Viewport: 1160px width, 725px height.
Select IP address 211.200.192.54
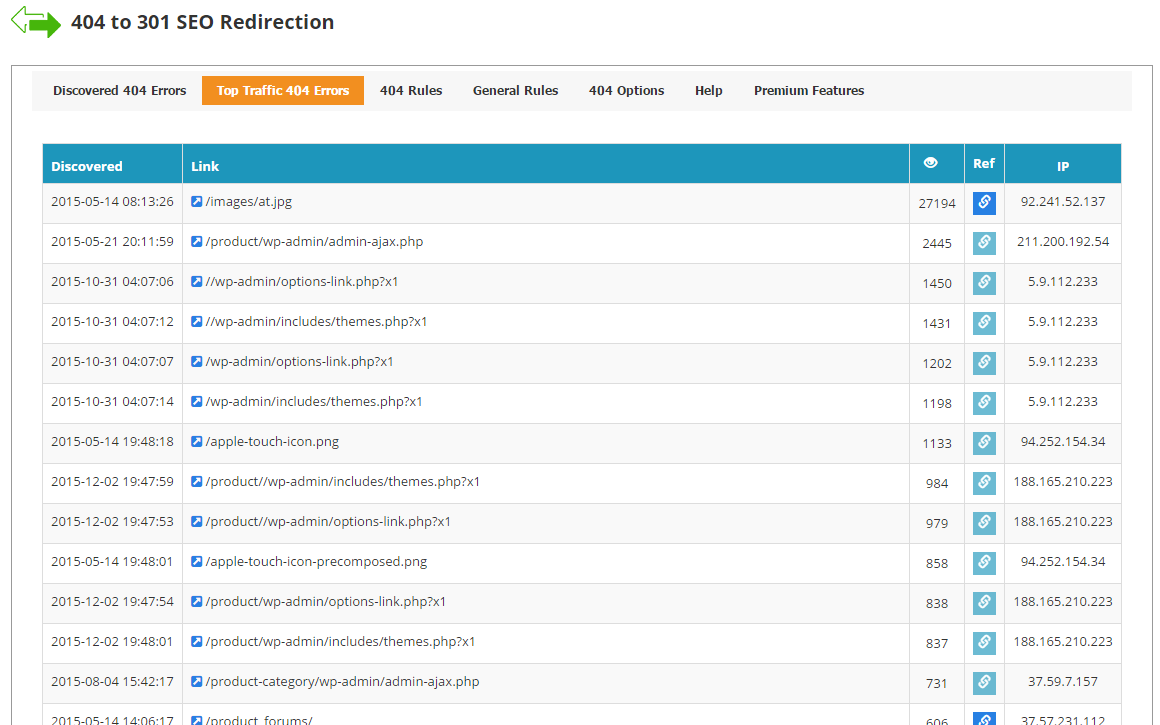pyautogui.click(x=1063, y=241)
